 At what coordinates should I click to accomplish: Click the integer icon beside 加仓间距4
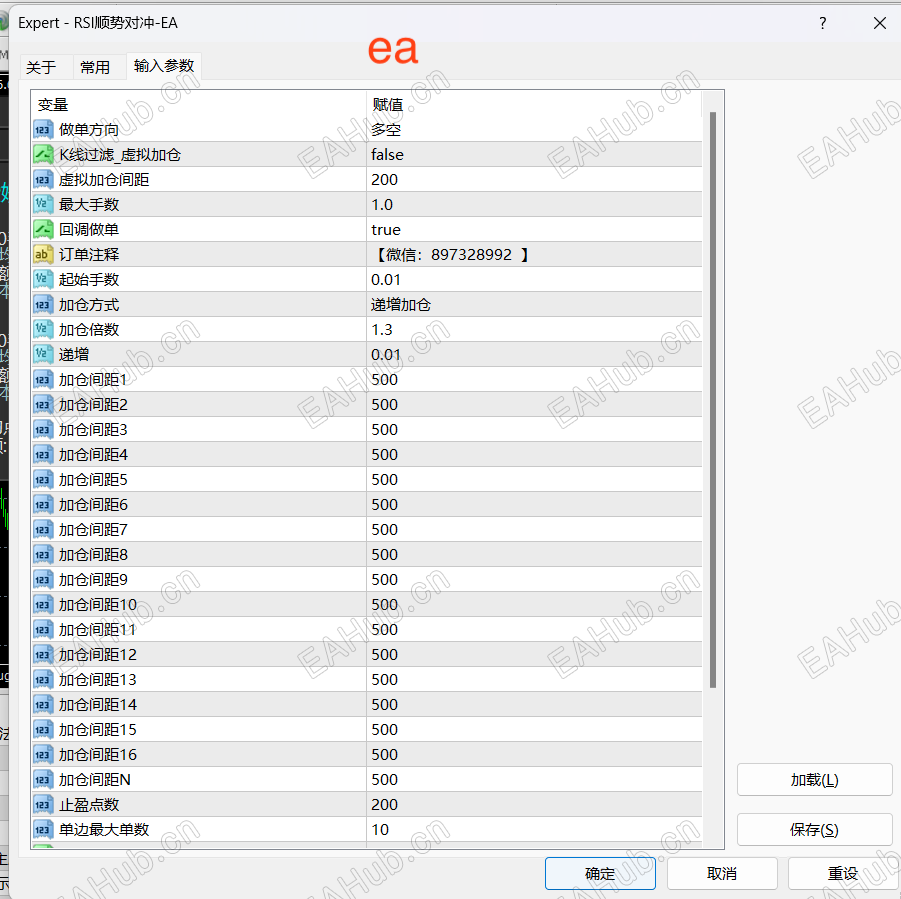point(43,454)
